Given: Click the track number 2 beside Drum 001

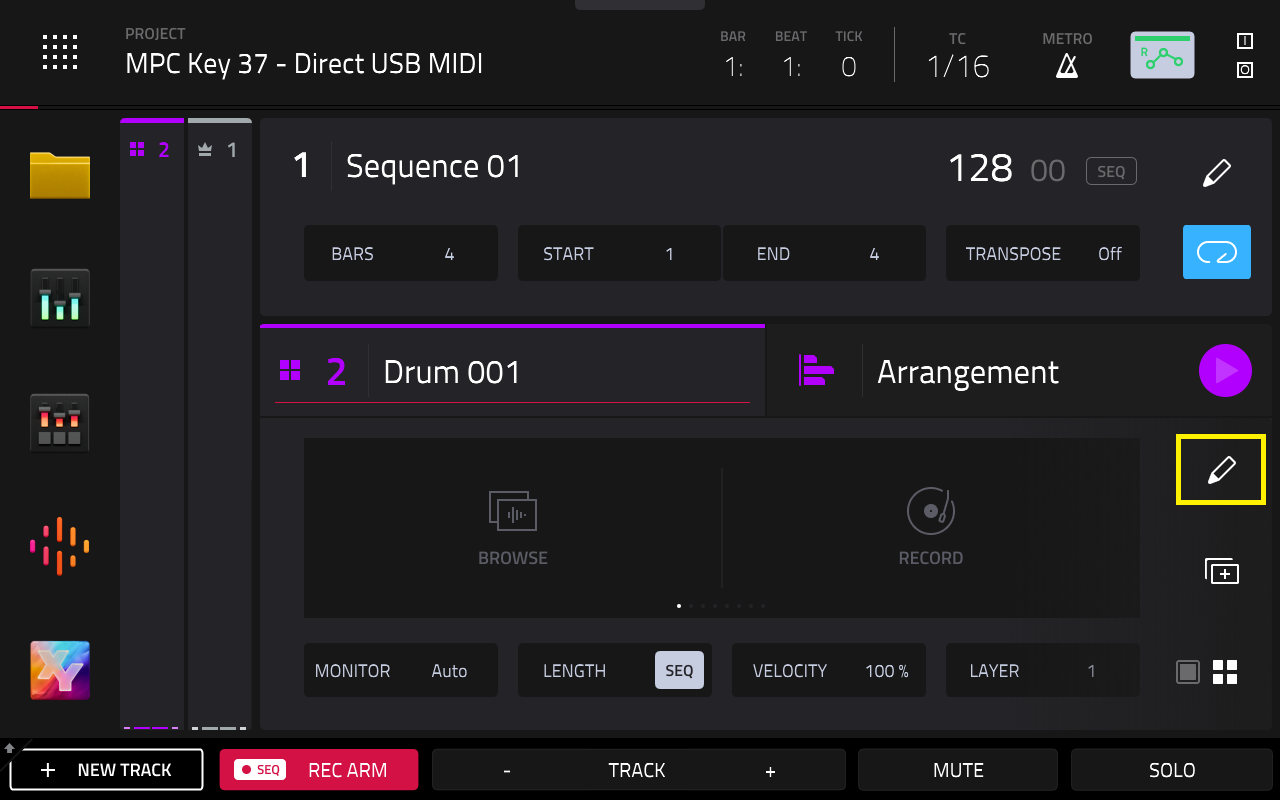Looking at the screenshot, I should 336,371.
